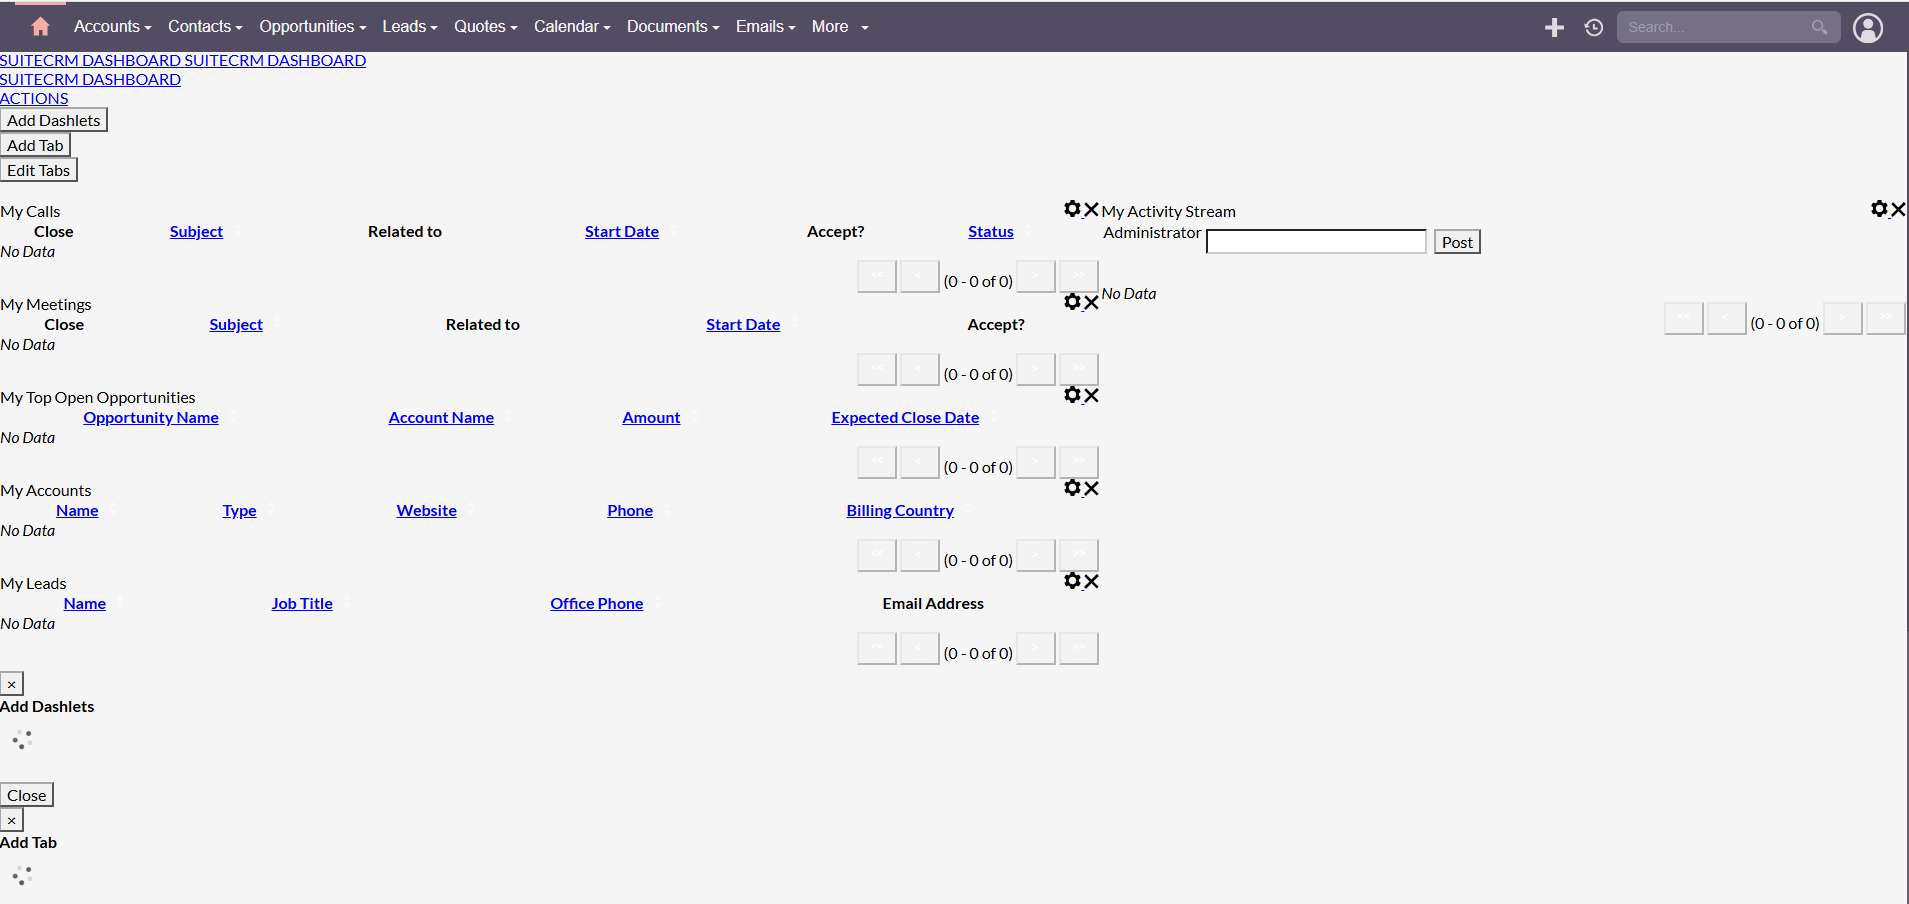Go to previous page in My Accounts

tap(920, 556)
